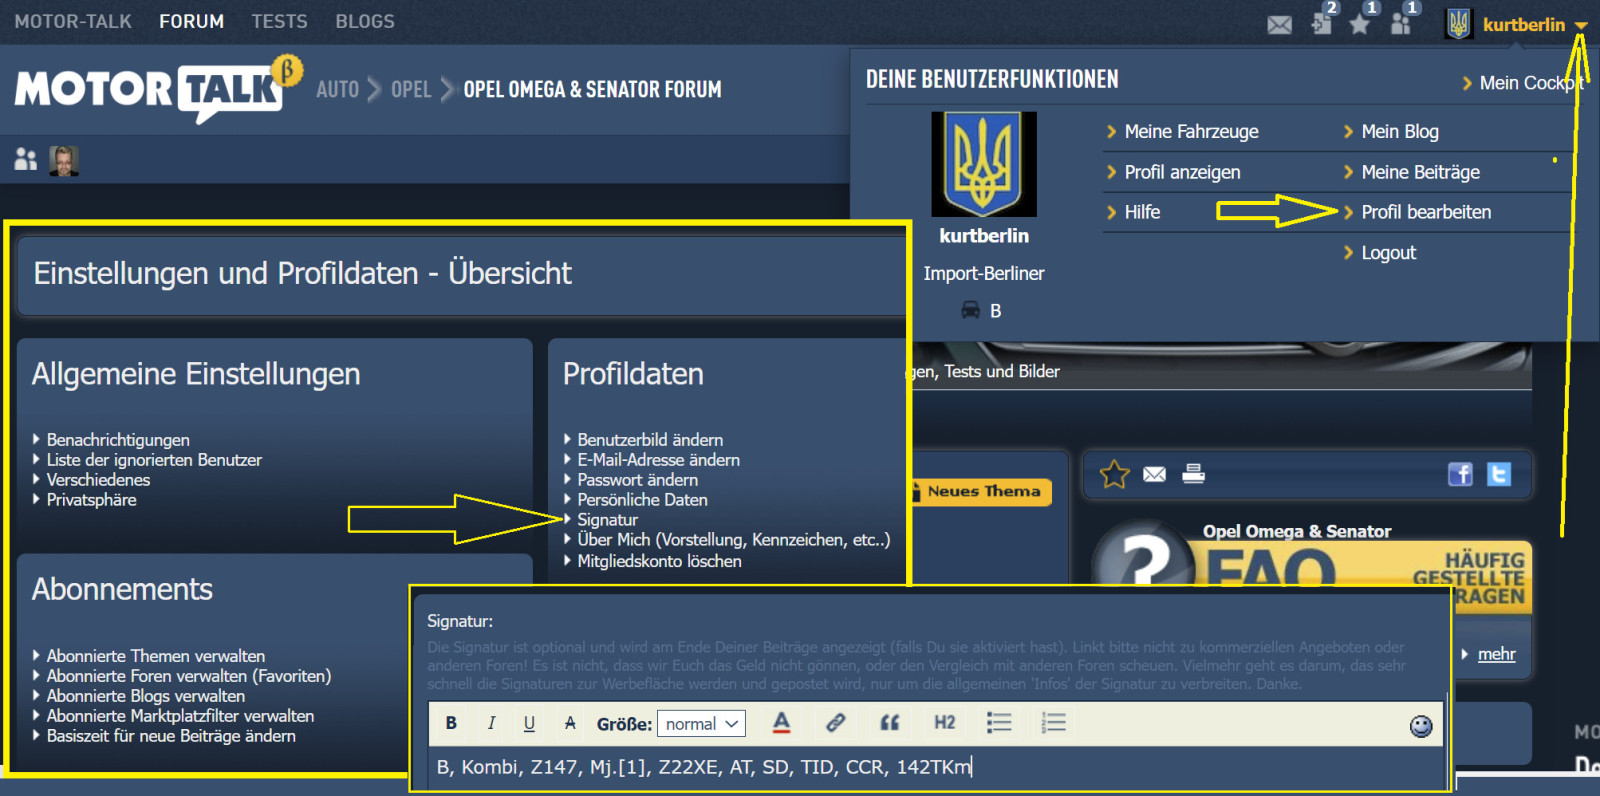
Task: Click the favorites star notification icon
Action: tap(1359, 24)
